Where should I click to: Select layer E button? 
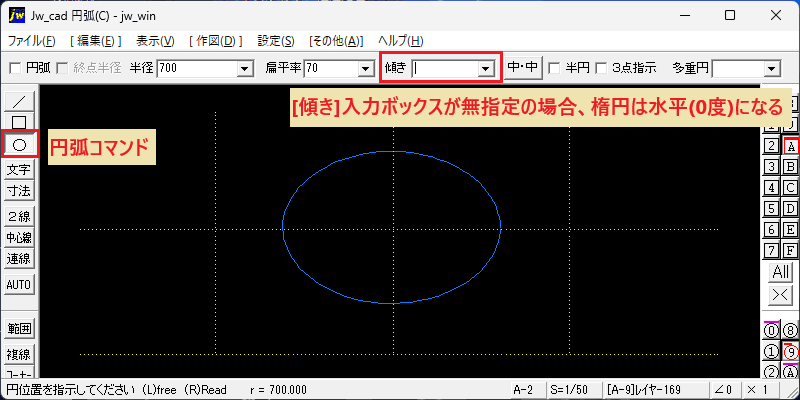[790, 230]
